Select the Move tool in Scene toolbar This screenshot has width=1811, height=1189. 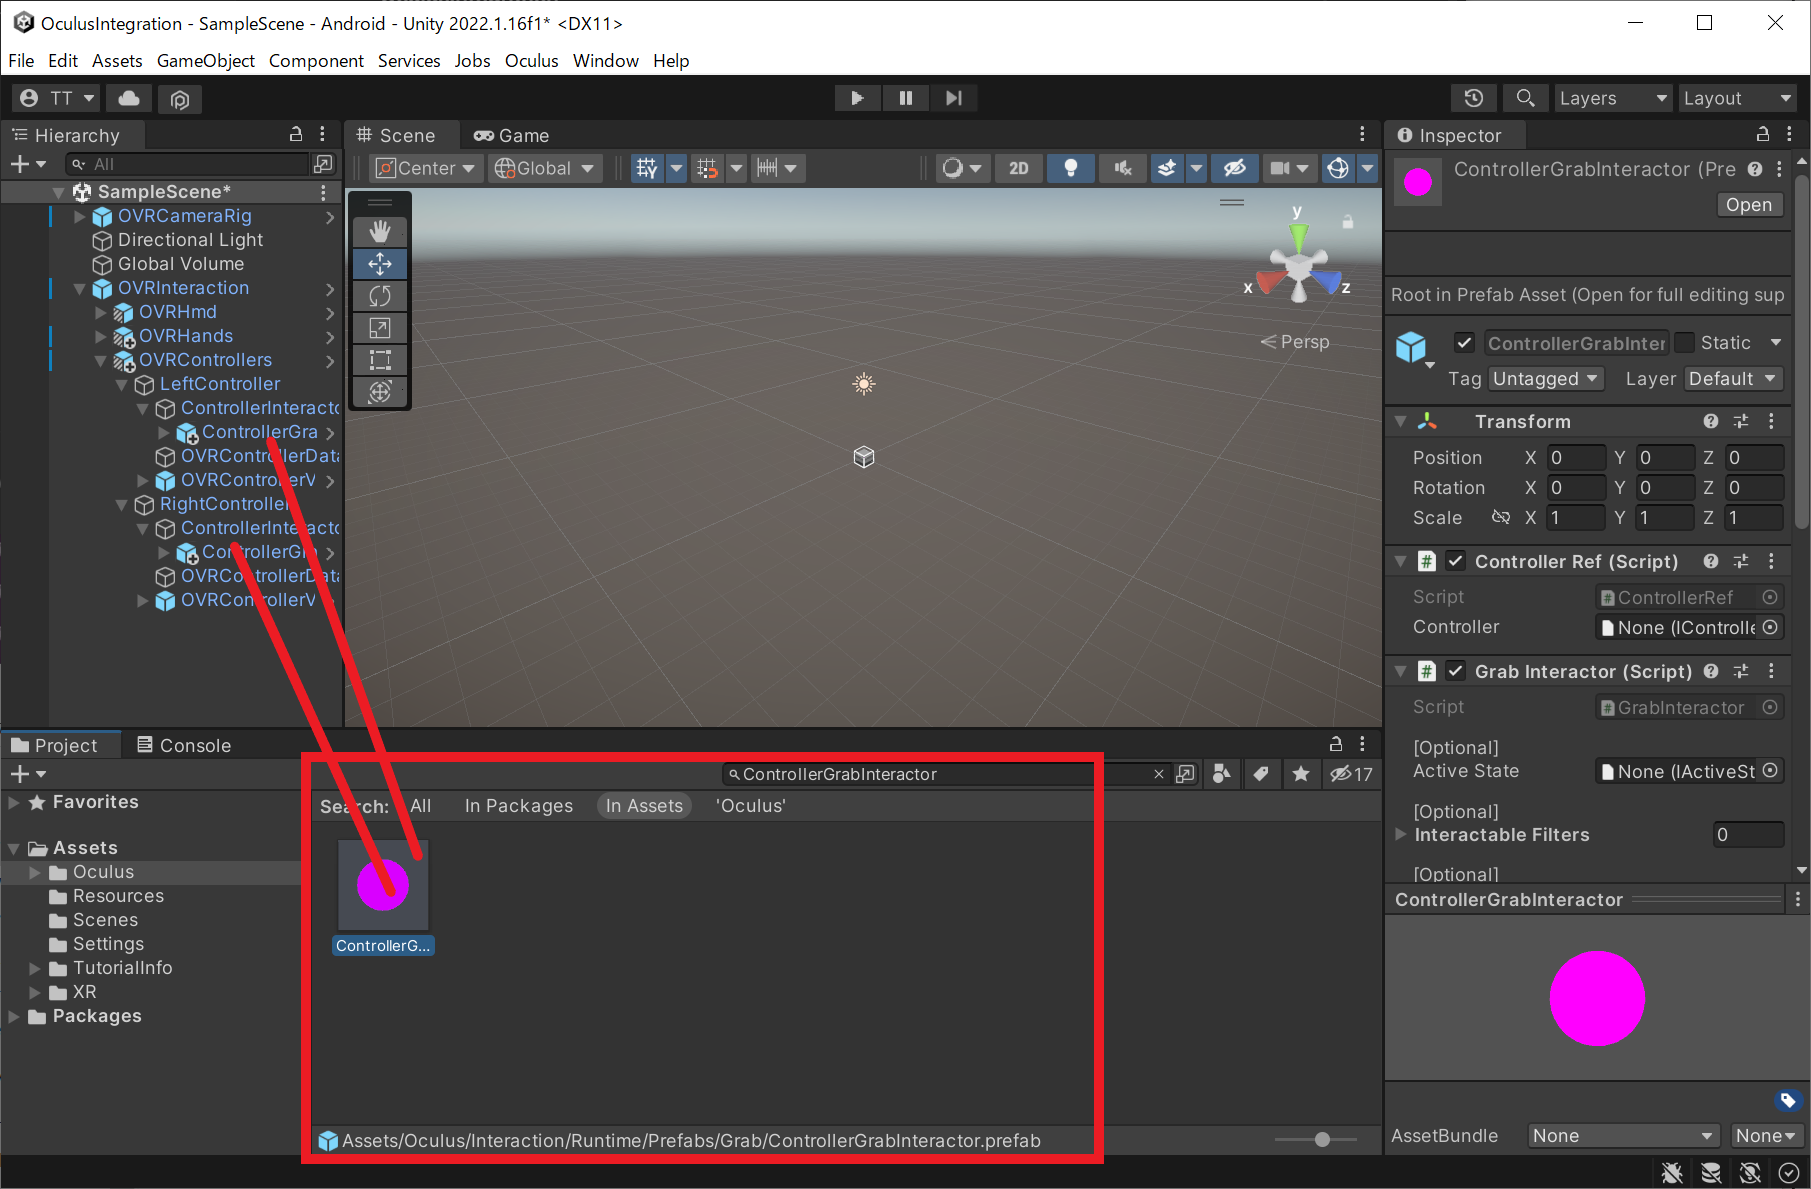tap(380, 264)
